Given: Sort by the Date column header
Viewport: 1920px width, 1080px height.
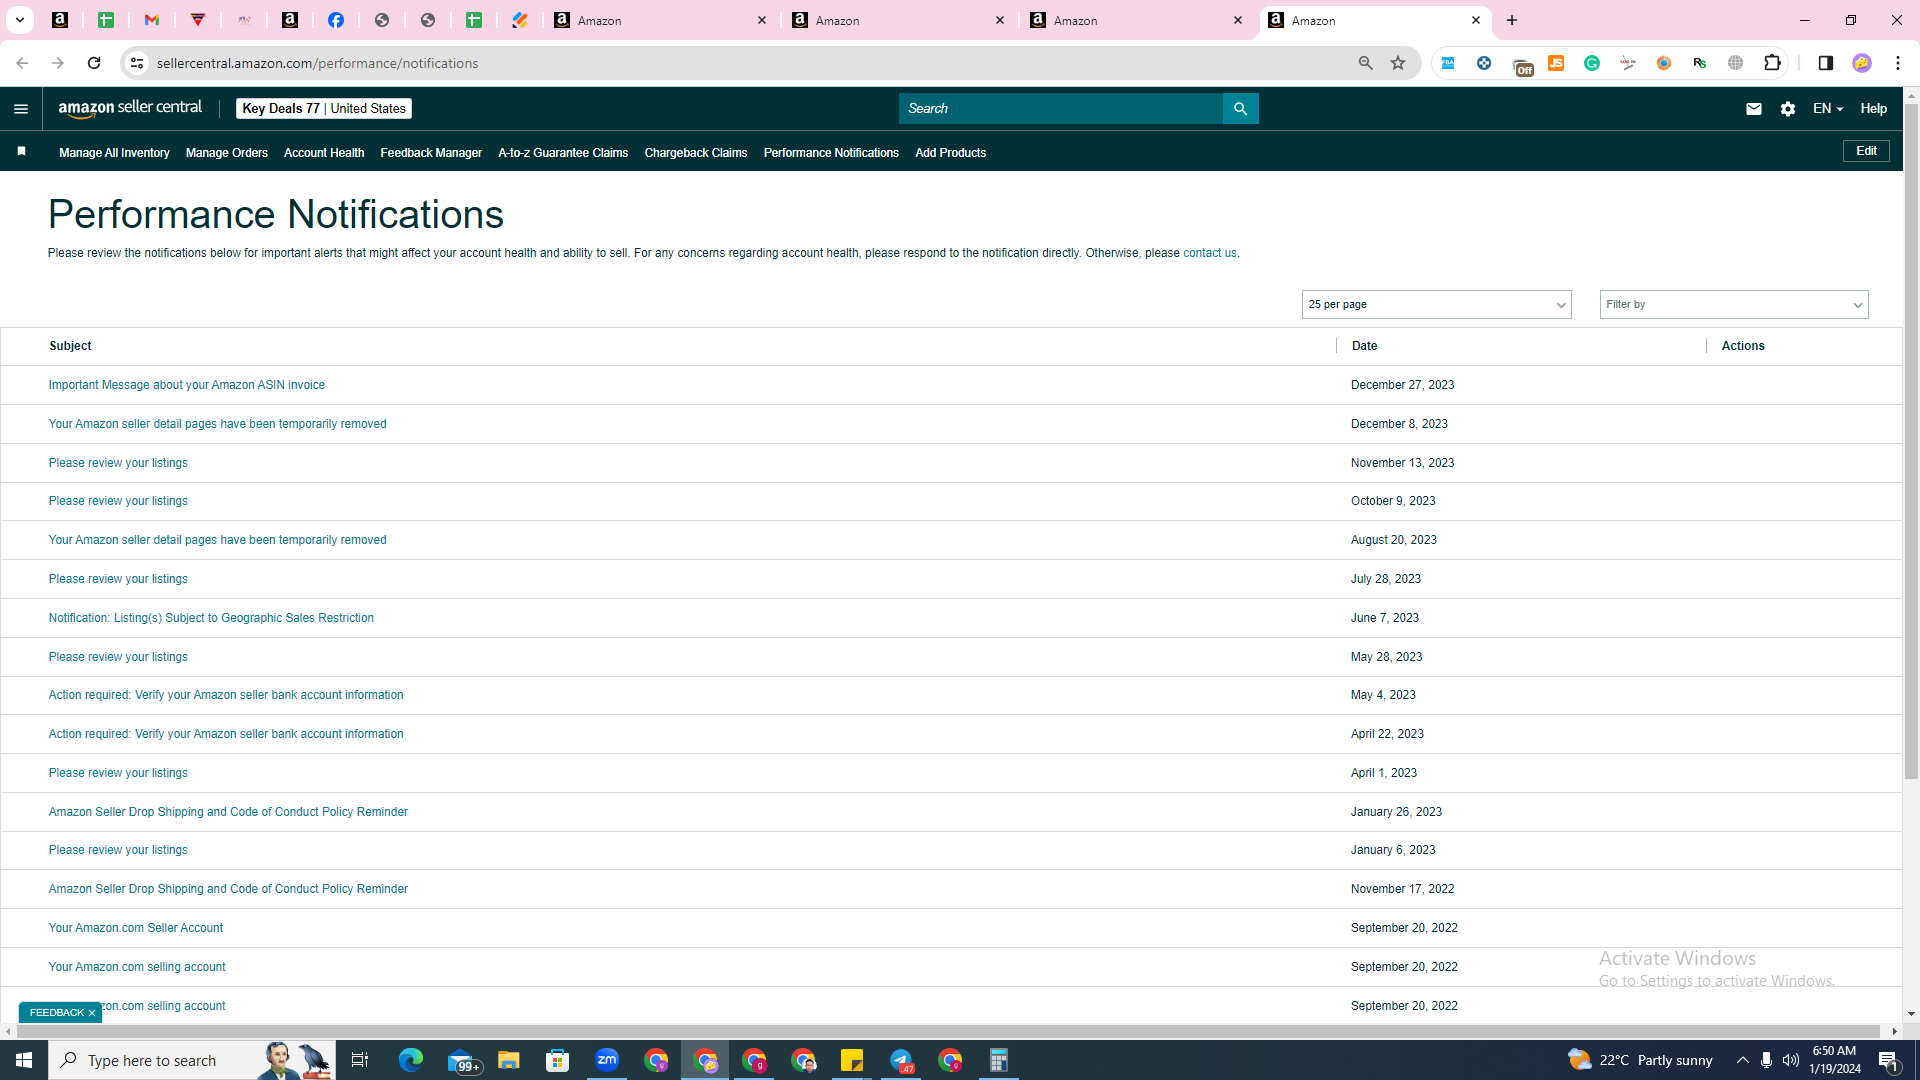Looking at the screenshot, I should pyautogui.click(x=1364, y=346).
